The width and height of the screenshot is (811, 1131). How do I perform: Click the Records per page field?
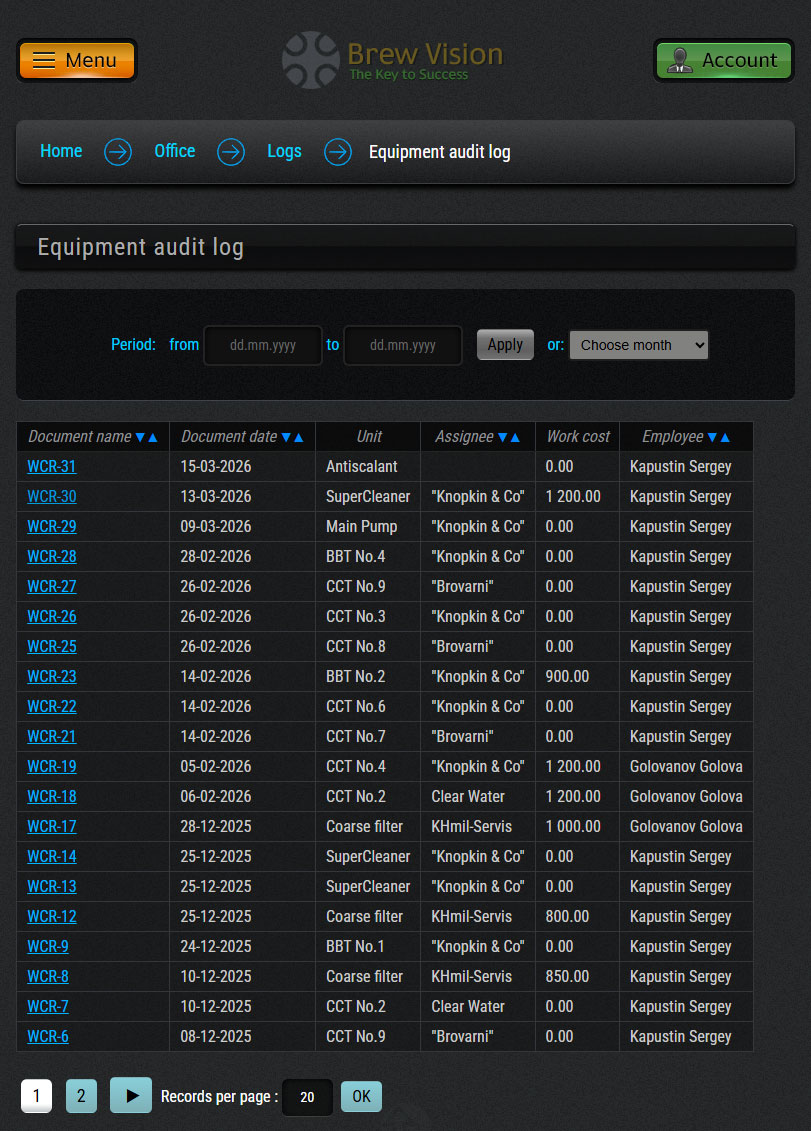tap(307, 1097)
